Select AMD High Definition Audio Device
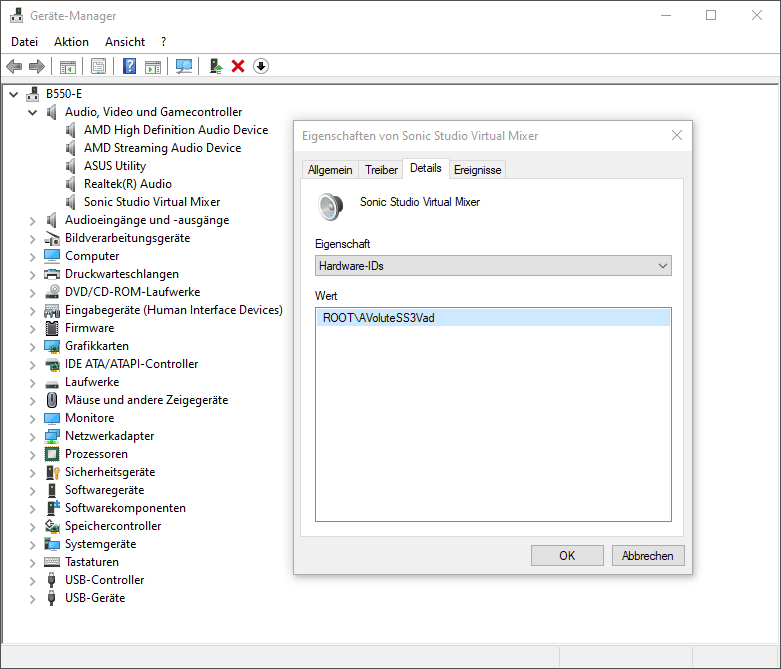 click(176, 130)
